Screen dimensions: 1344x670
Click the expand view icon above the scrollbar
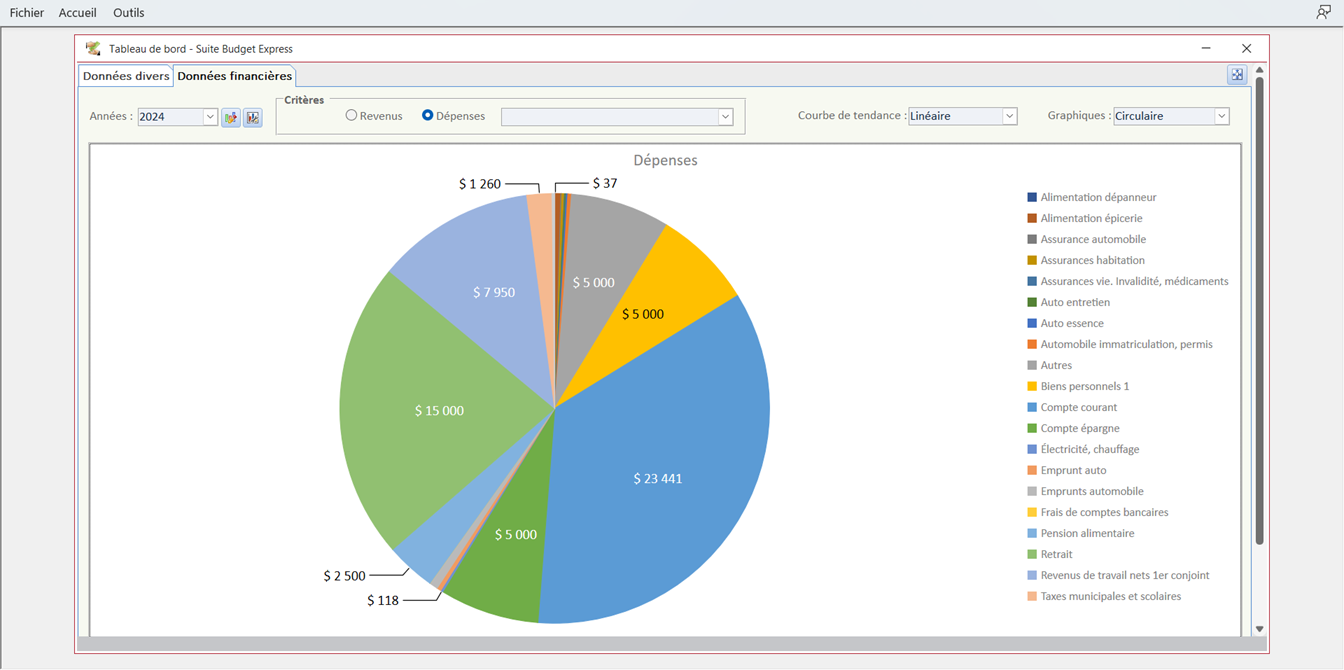tap(1237, 75)
